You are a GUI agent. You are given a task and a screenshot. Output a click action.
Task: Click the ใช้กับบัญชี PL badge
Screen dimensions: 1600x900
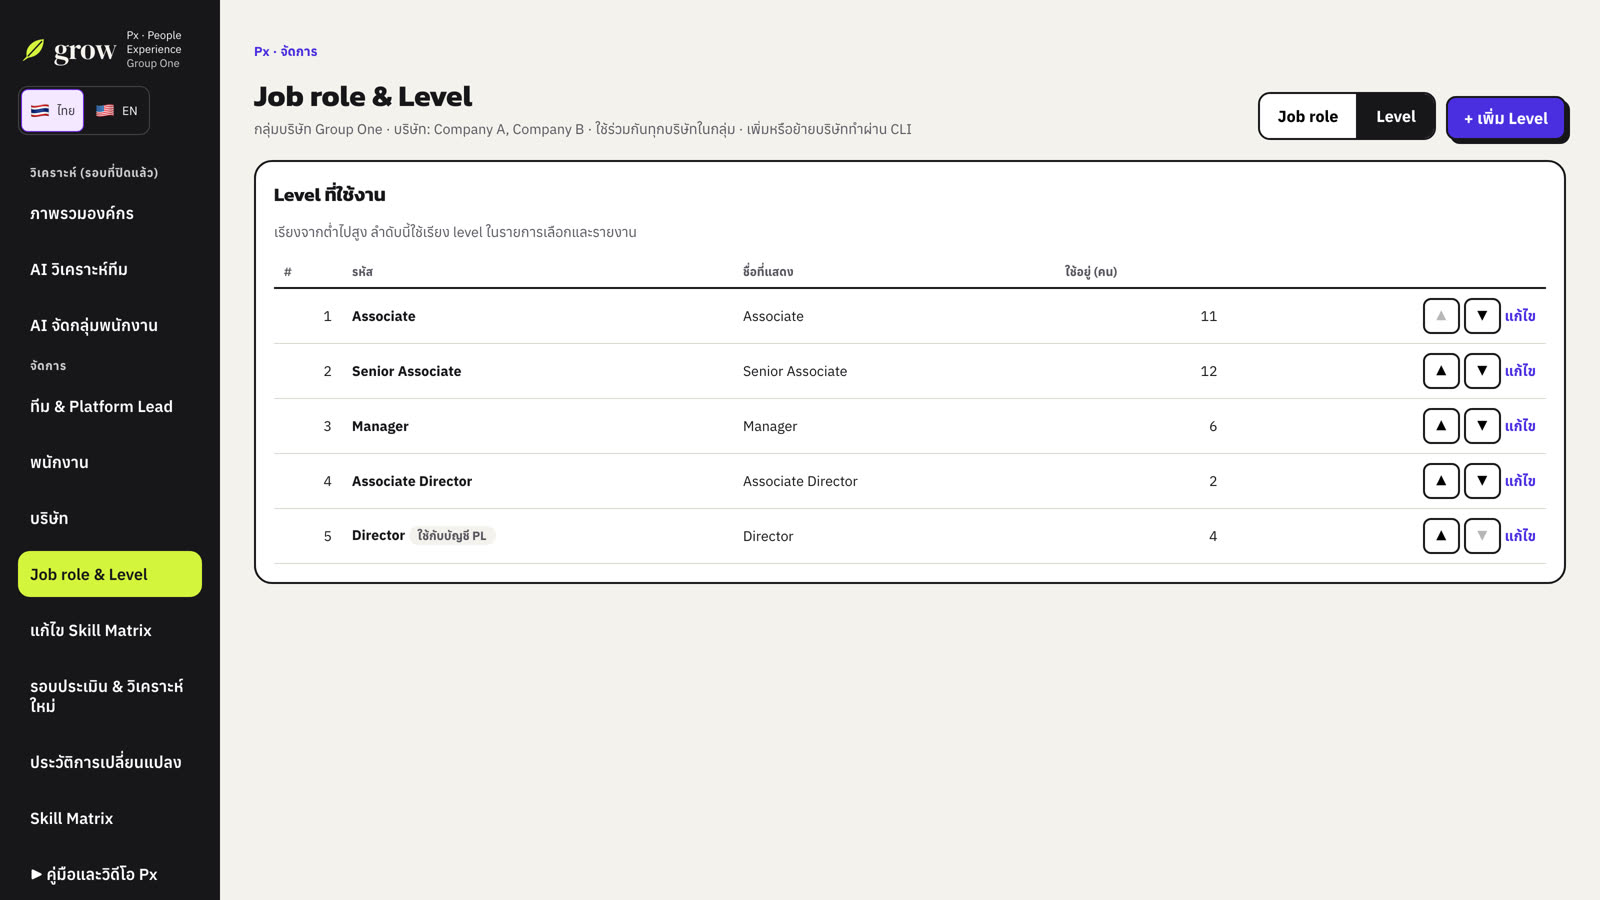(452, 536)
